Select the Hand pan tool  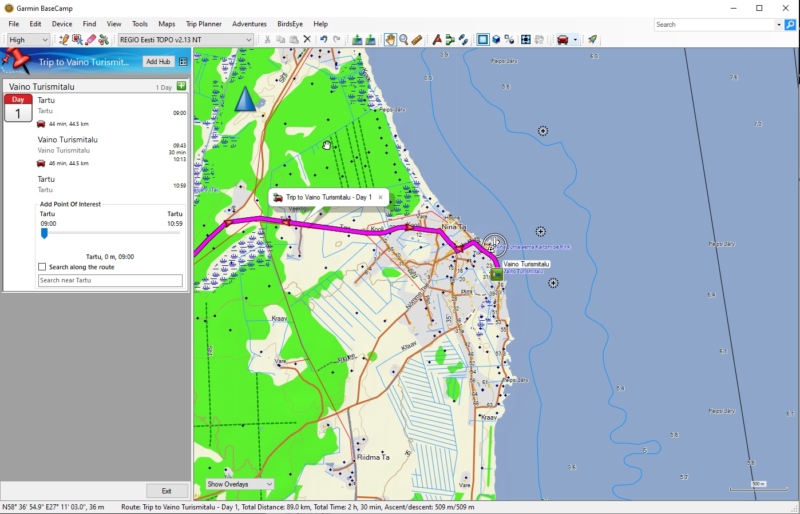[x=390, y=40]
